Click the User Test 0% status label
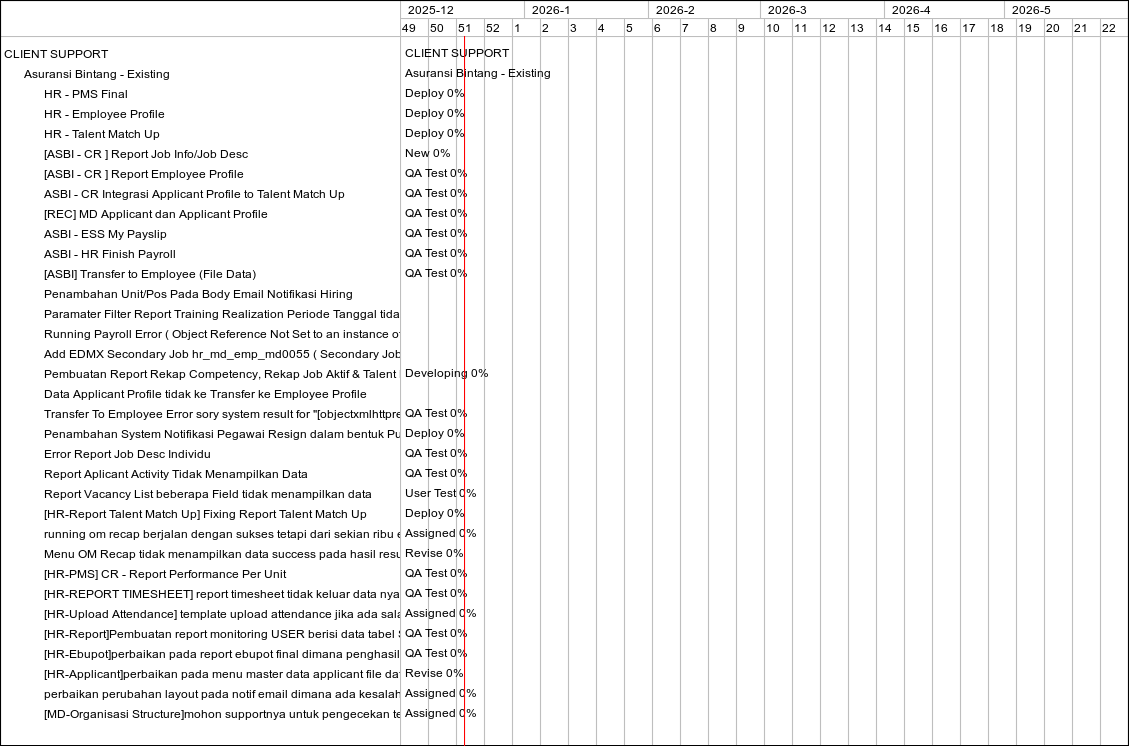Image resolution: width=1129 pixels, height=746 pixels. pyautogui.click(x=440, y=493)
